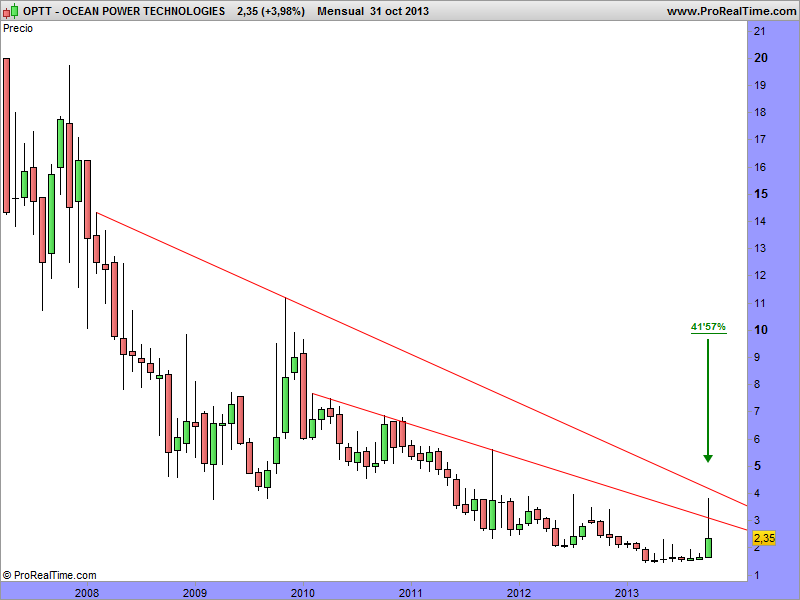This screenshot has width=800, height=600.
Task: Click the 2012 year label on time axis
Action: click(x=519, y=593)
